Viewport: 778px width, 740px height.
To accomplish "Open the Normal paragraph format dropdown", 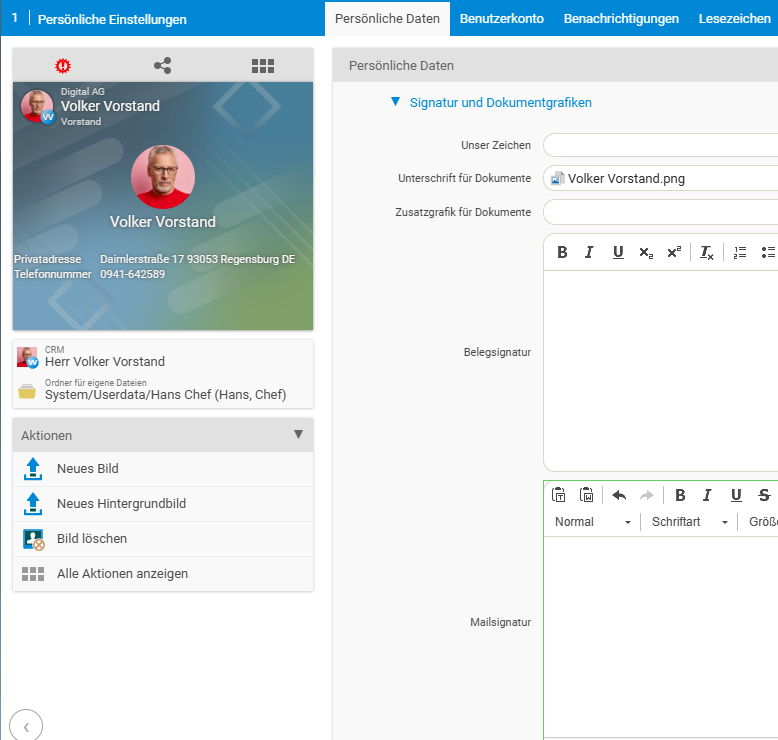I will point(592,522).
